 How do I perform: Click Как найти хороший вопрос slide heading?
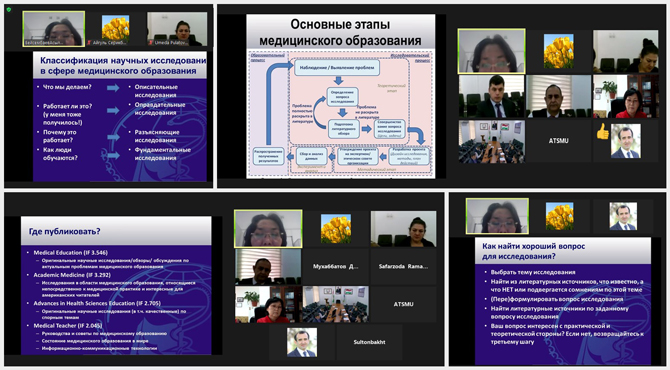click(x=533, y=251)
